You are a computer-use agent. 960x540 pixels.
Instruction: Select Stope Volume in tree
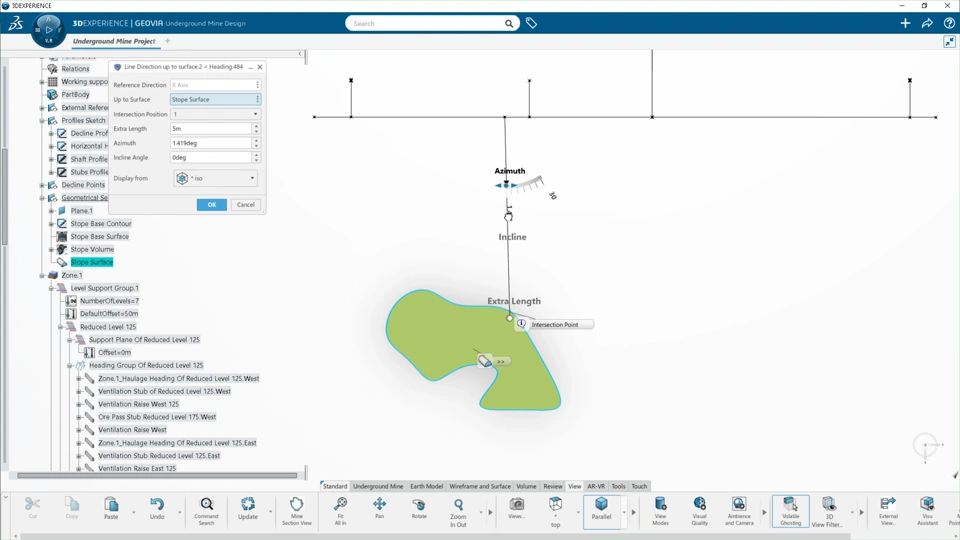click(x=92, y=249)
